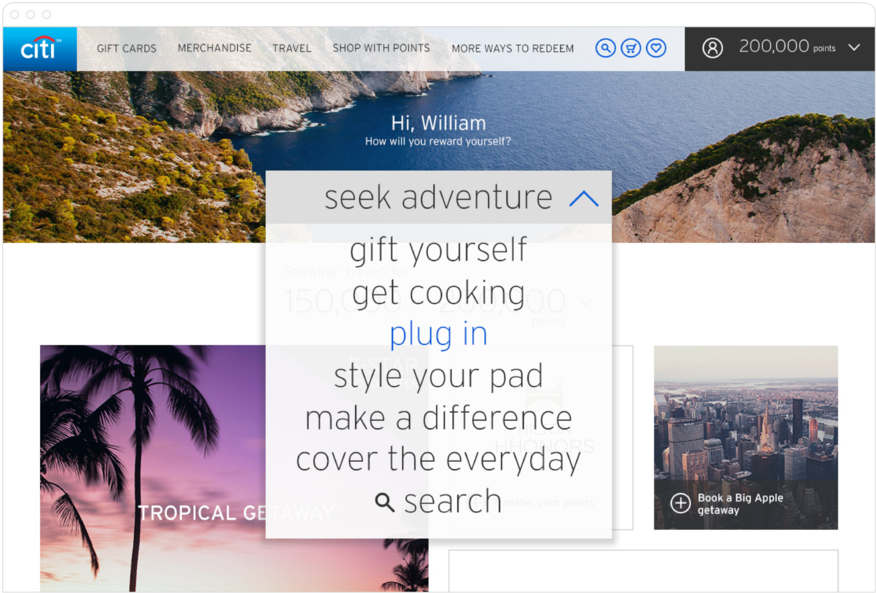Select the gift yourself option
Screen dimensions: 876x593
pyautogui.click(x=438, y=250)
